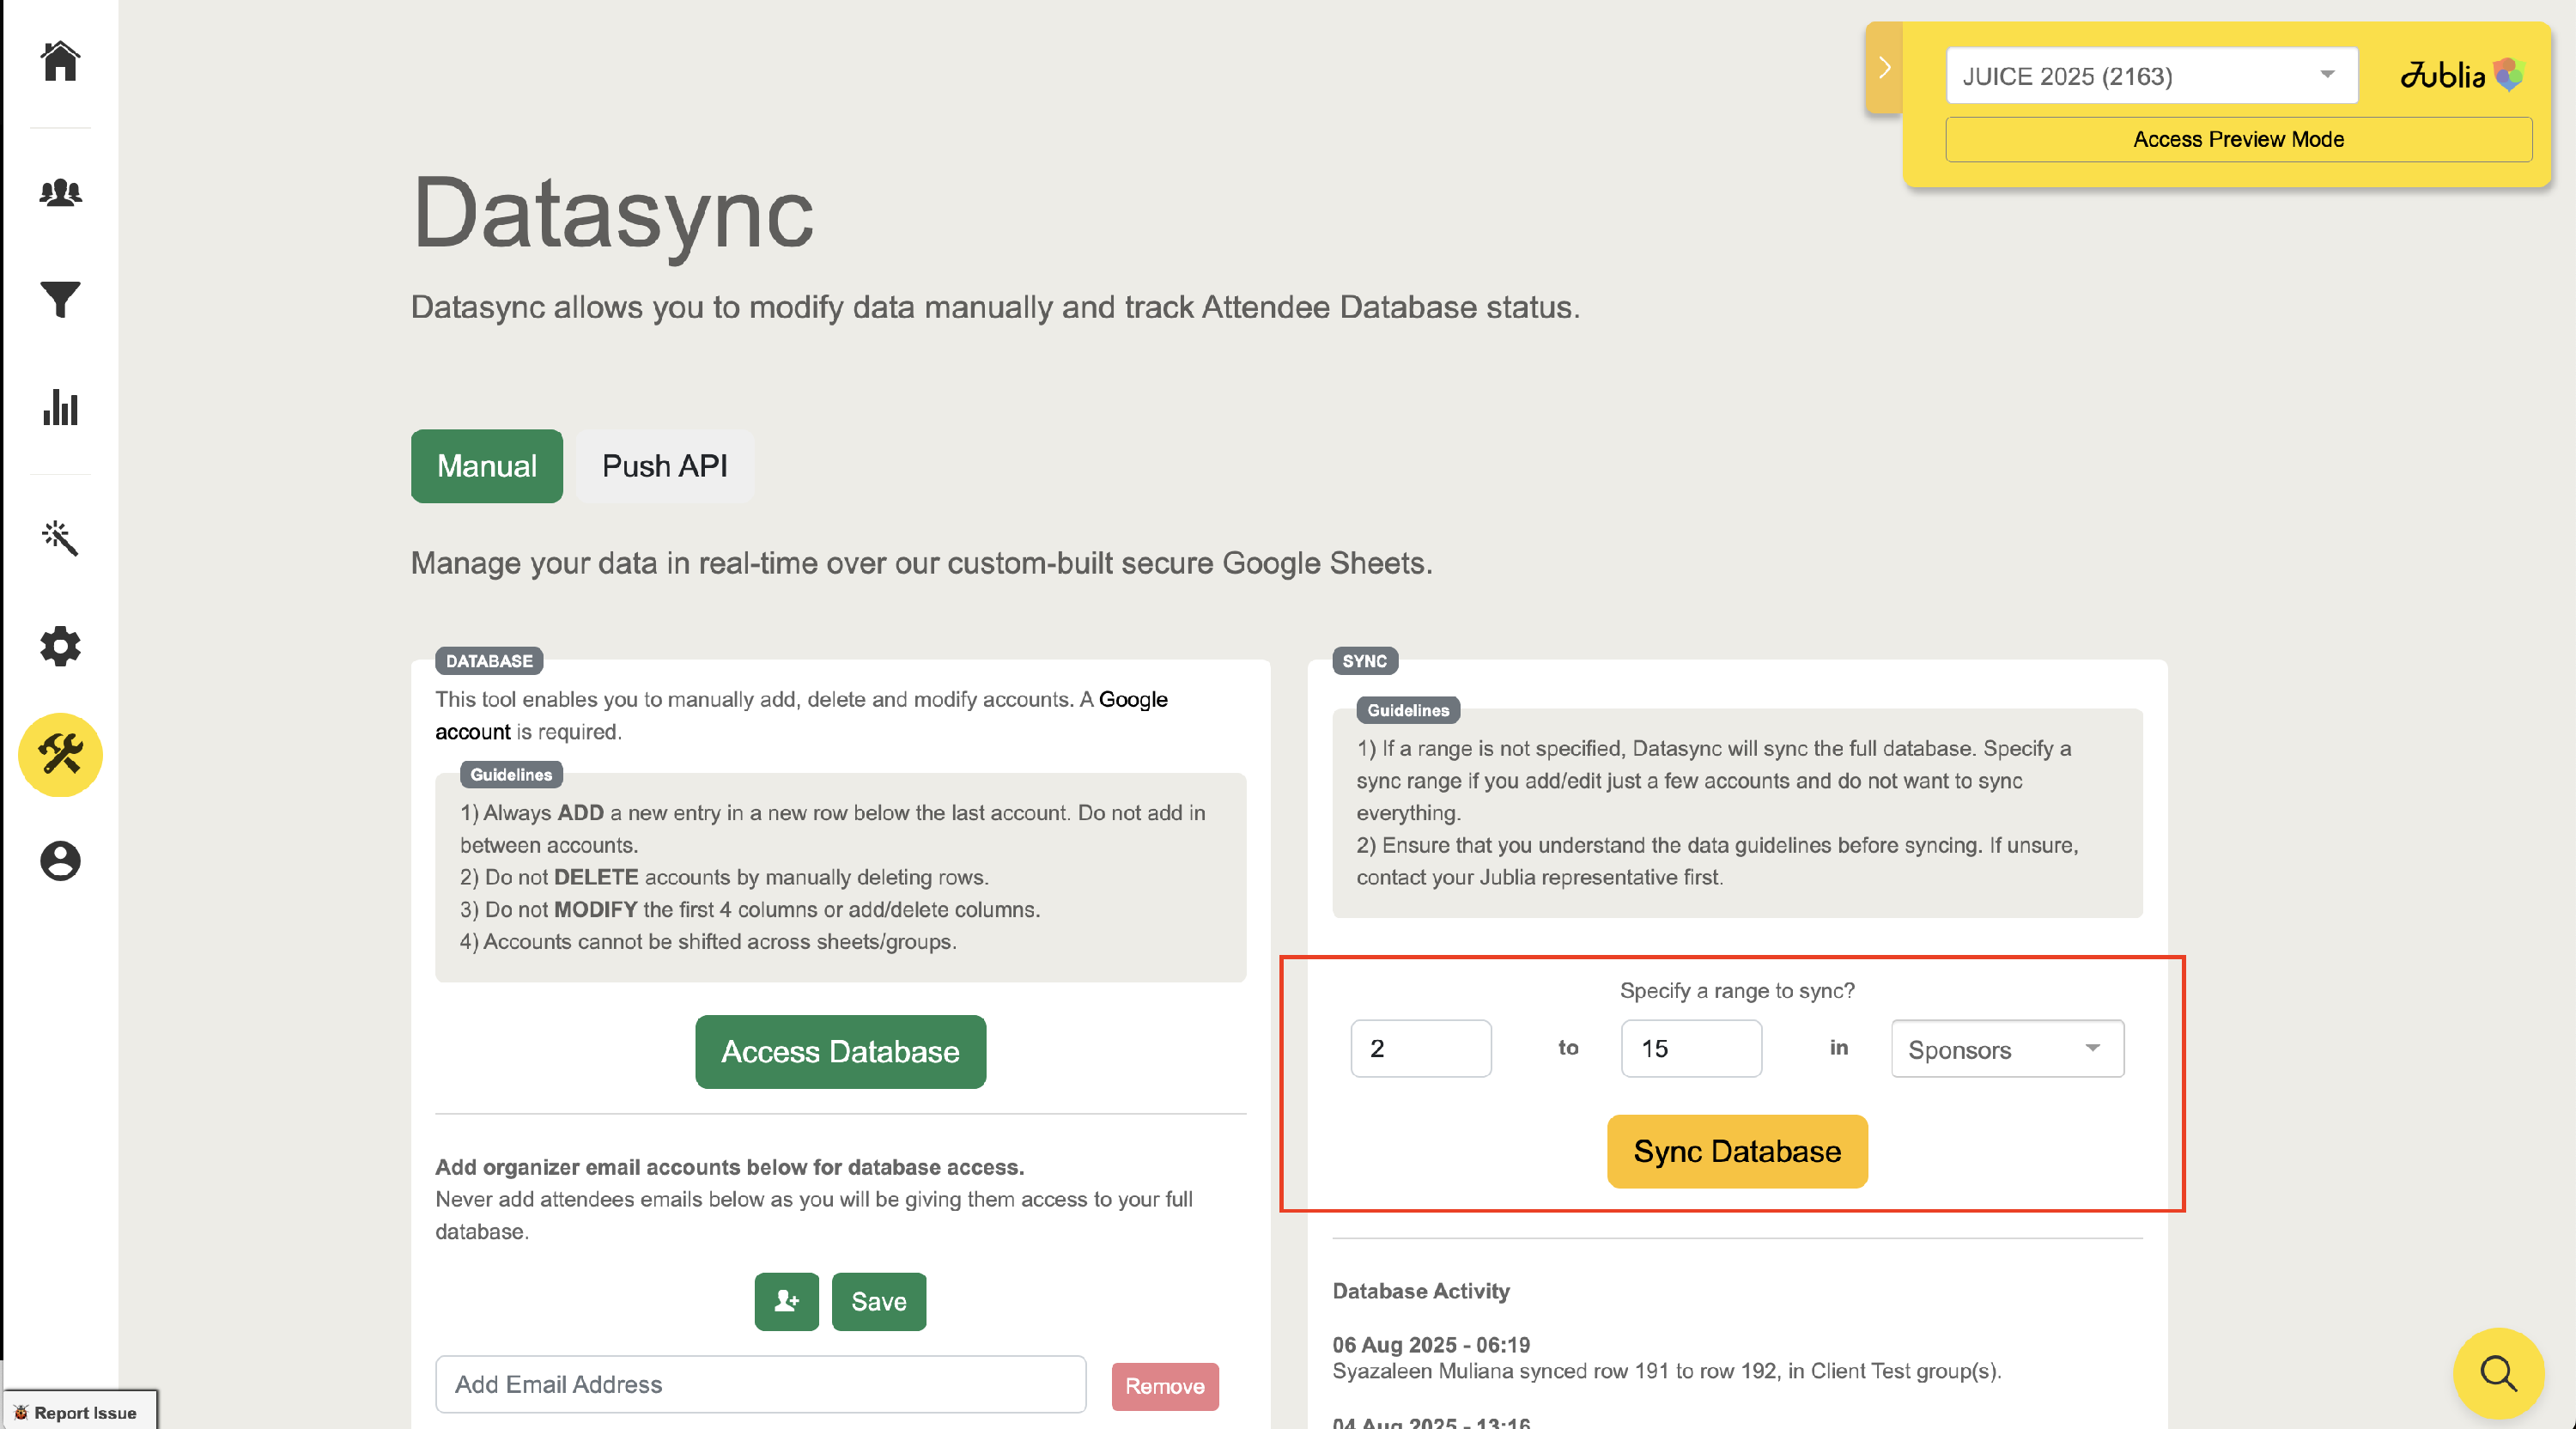Focus the range end field containing 15

tap(1691, 1049)
